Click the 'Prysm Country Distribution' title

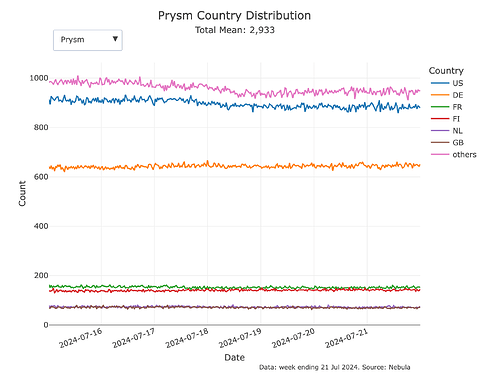pyautogui.click(x=234, y=16)
